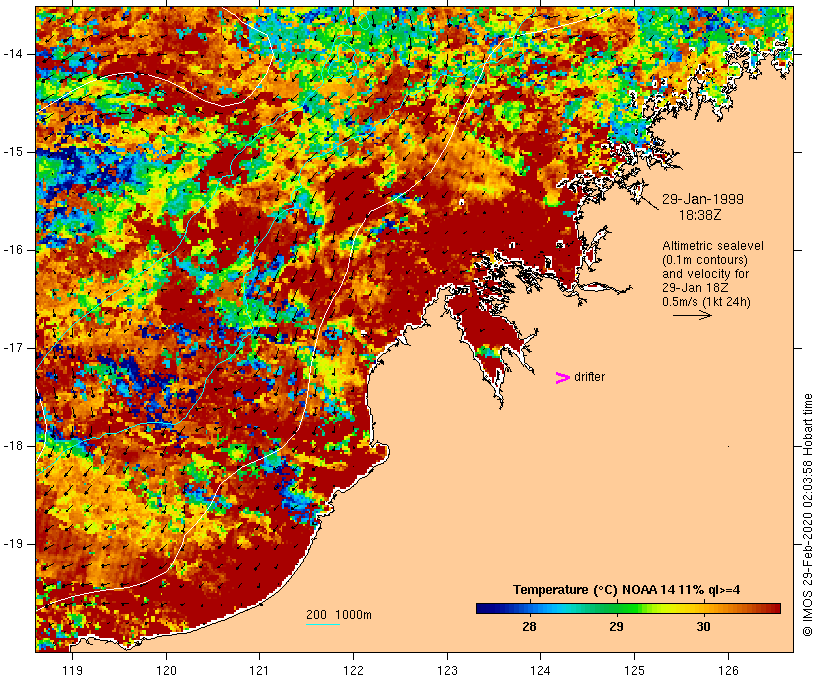The width and height of the screenshot is (820, 680).
Task: Click the IMOS copyright timestamp text
Action: (808, 515)
